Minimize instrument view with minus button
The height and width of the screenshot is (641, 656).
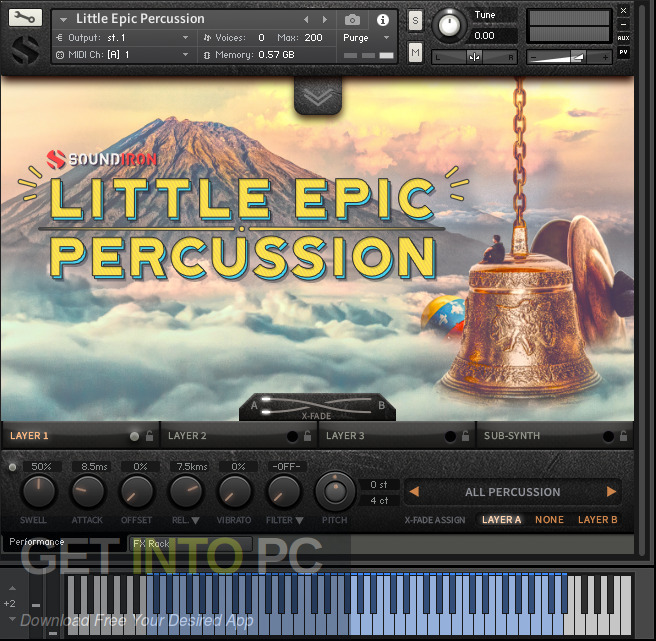(623, 24)
